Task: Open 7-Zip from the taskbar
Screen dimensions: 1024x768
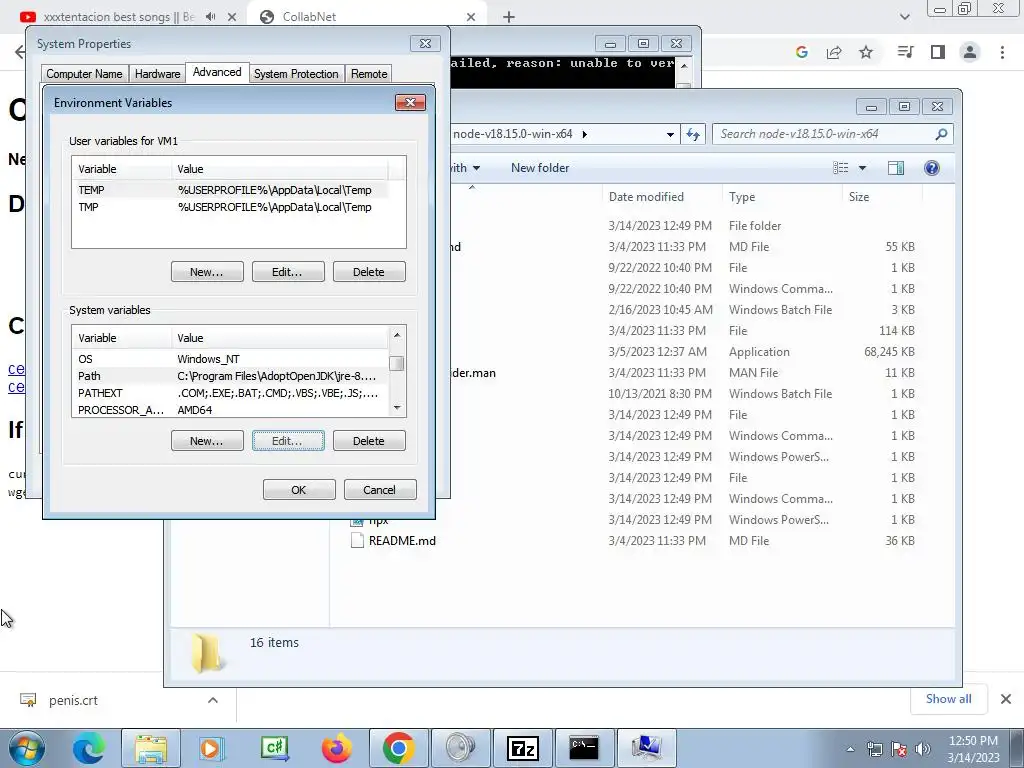Action: point(522,748)
